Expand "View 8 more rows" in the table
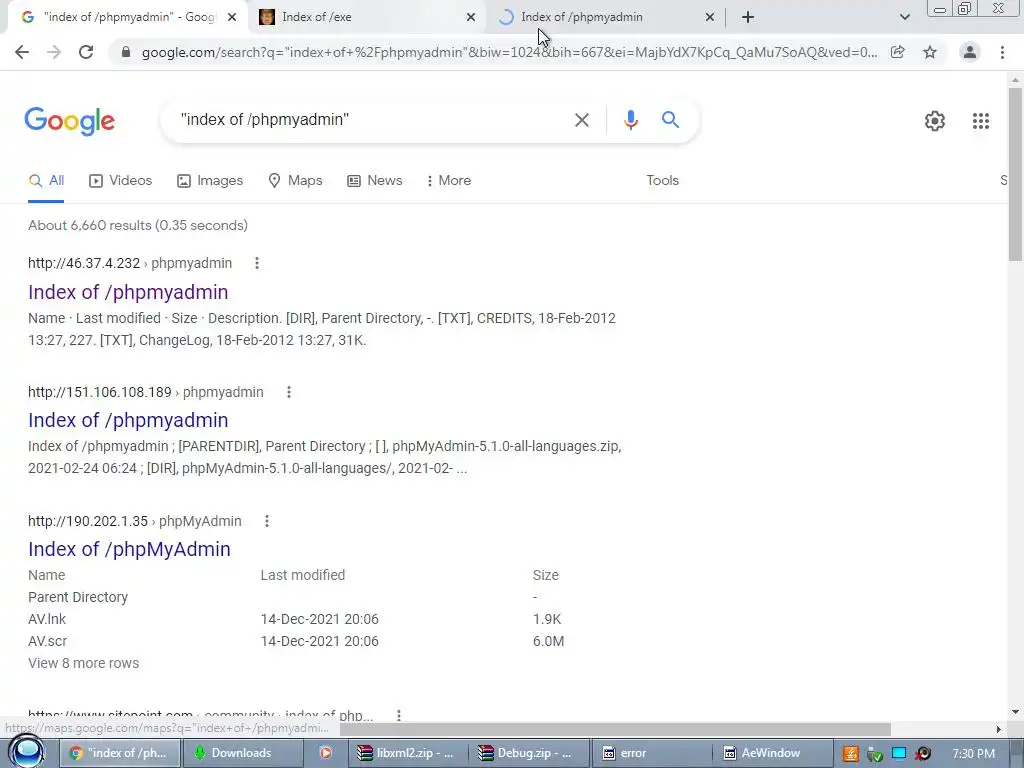This screenshot has height=768, width=1024. [84, 664]
